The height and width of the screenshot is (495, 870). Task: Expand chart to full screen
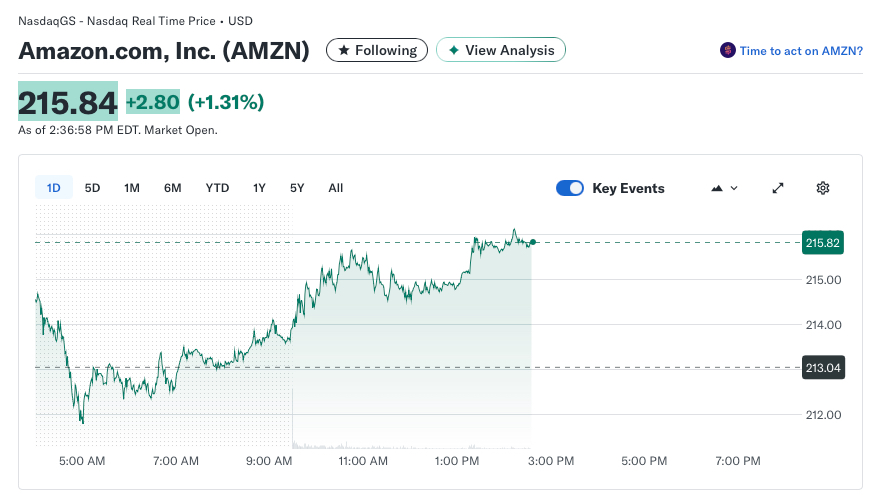pos(779,188)
